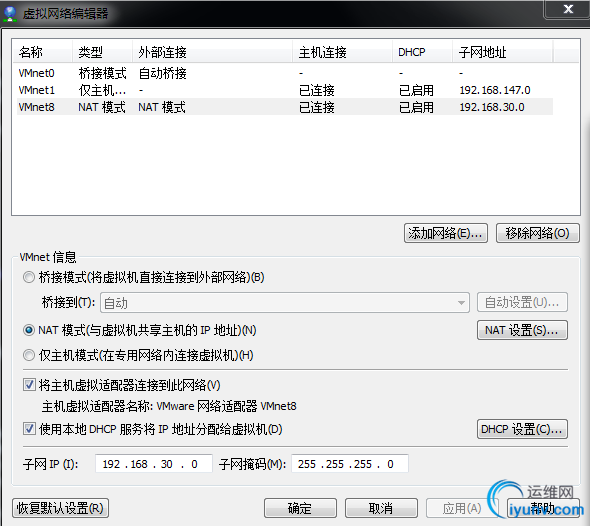Open NAT 设置(S)... dialog
This screenshot has width=590, height=526.
tap(522, 330)
